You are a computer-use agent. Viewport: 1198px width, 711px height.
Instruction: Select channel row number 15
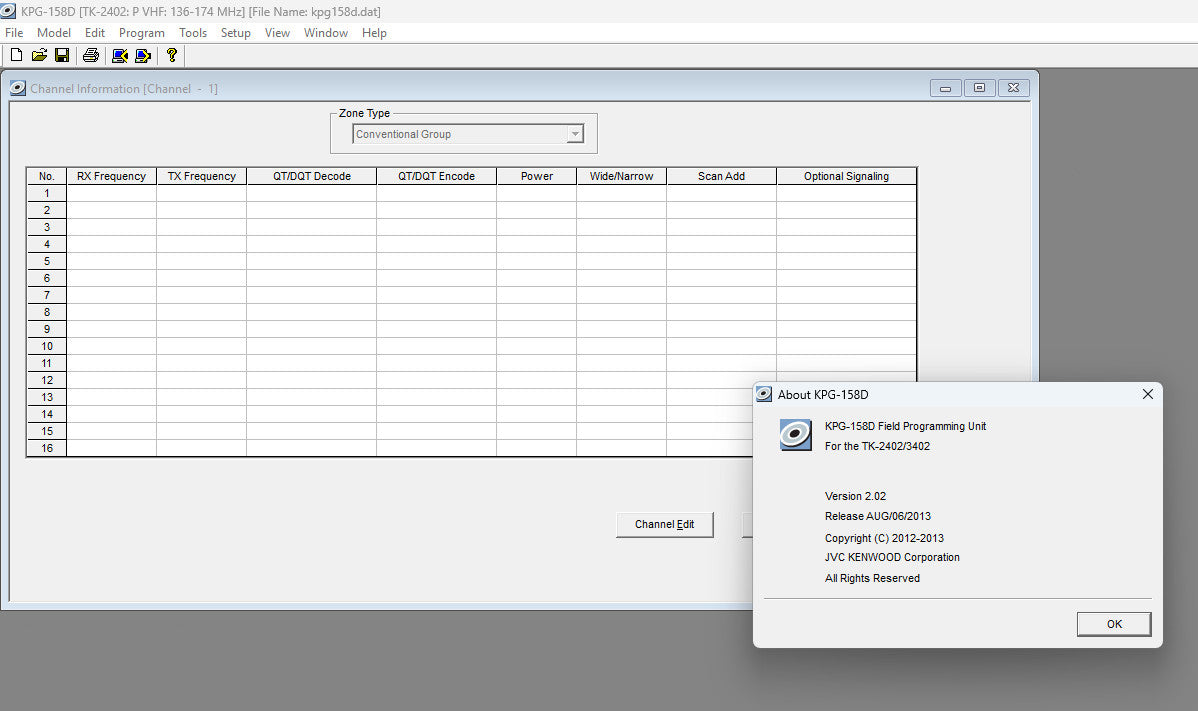[x=47, y=431]
